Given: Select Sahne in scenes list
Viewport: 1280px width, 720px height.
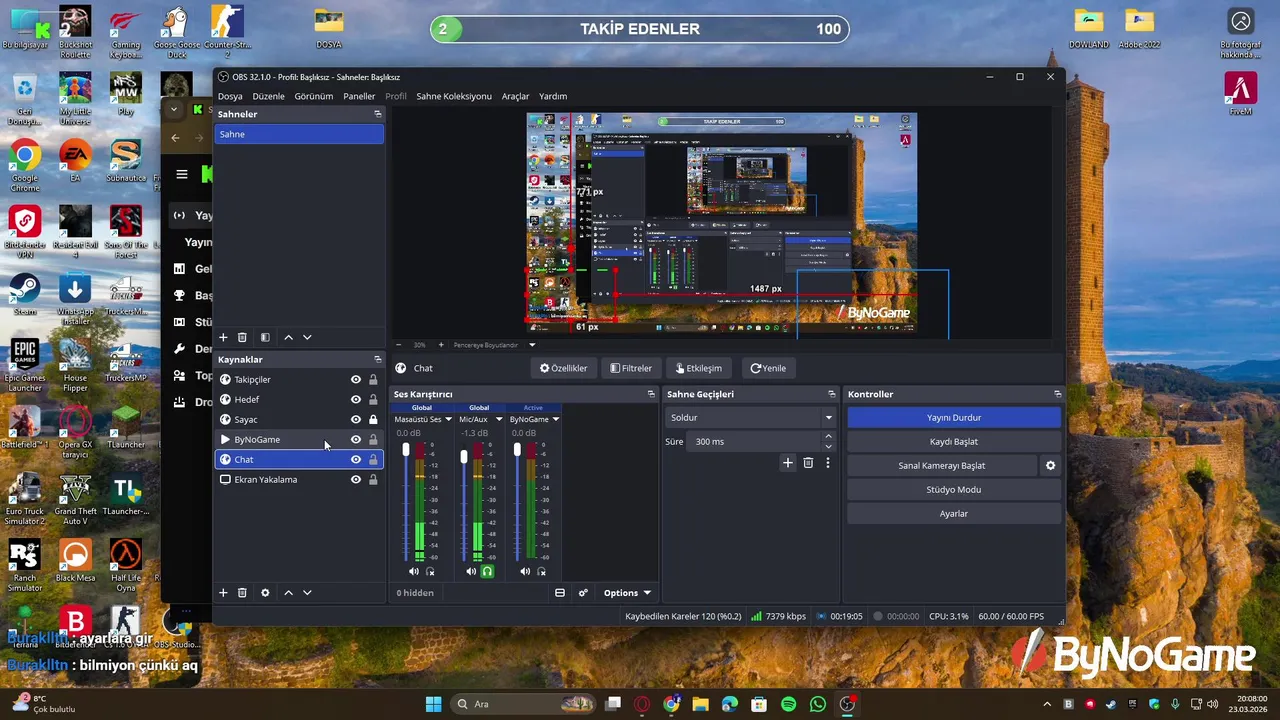Looking at the screenshot, I should coord(299,134).
